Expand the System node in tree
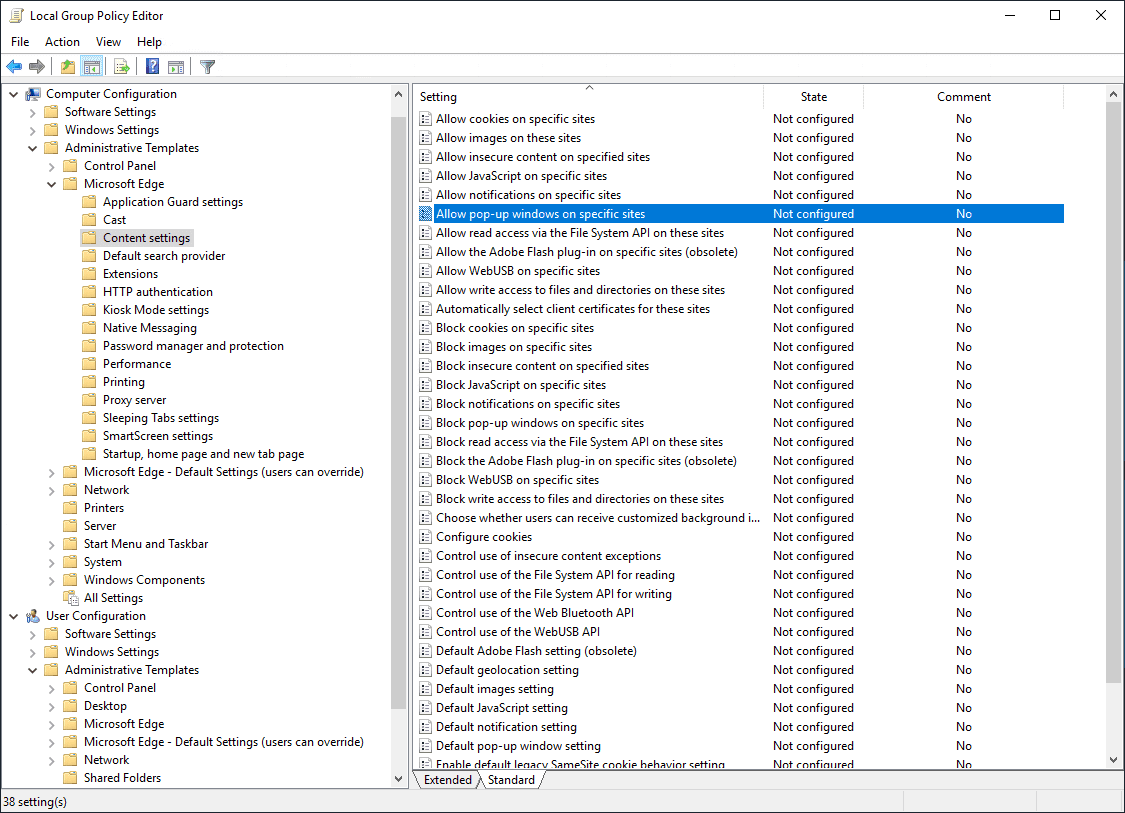The height and width of the screenshot is (813, 1125). click(52, 562)
